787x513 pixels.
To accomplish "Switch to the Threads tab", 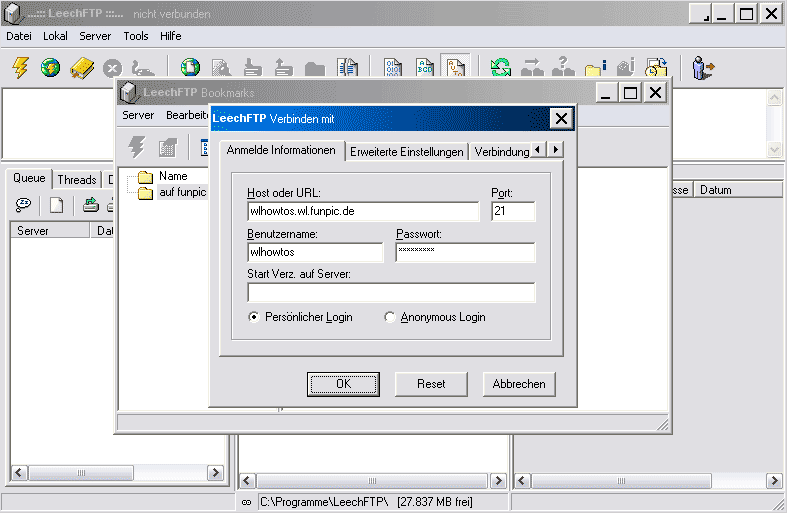I will [x=77, y=180].
